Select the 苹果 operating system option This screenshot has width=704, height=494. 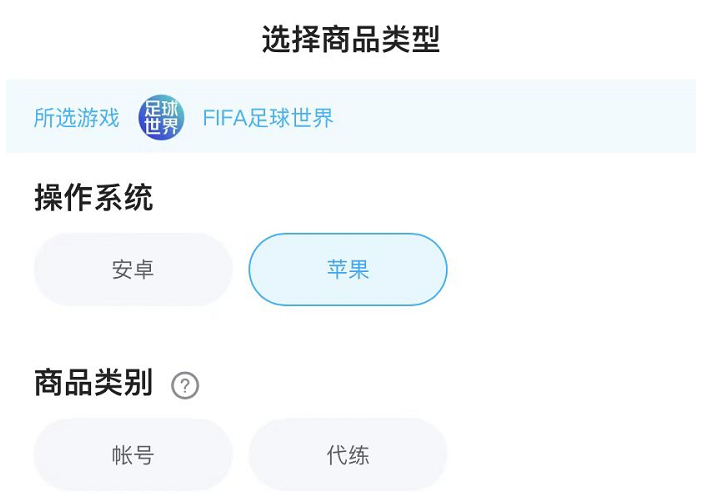[x=348, y=270]
